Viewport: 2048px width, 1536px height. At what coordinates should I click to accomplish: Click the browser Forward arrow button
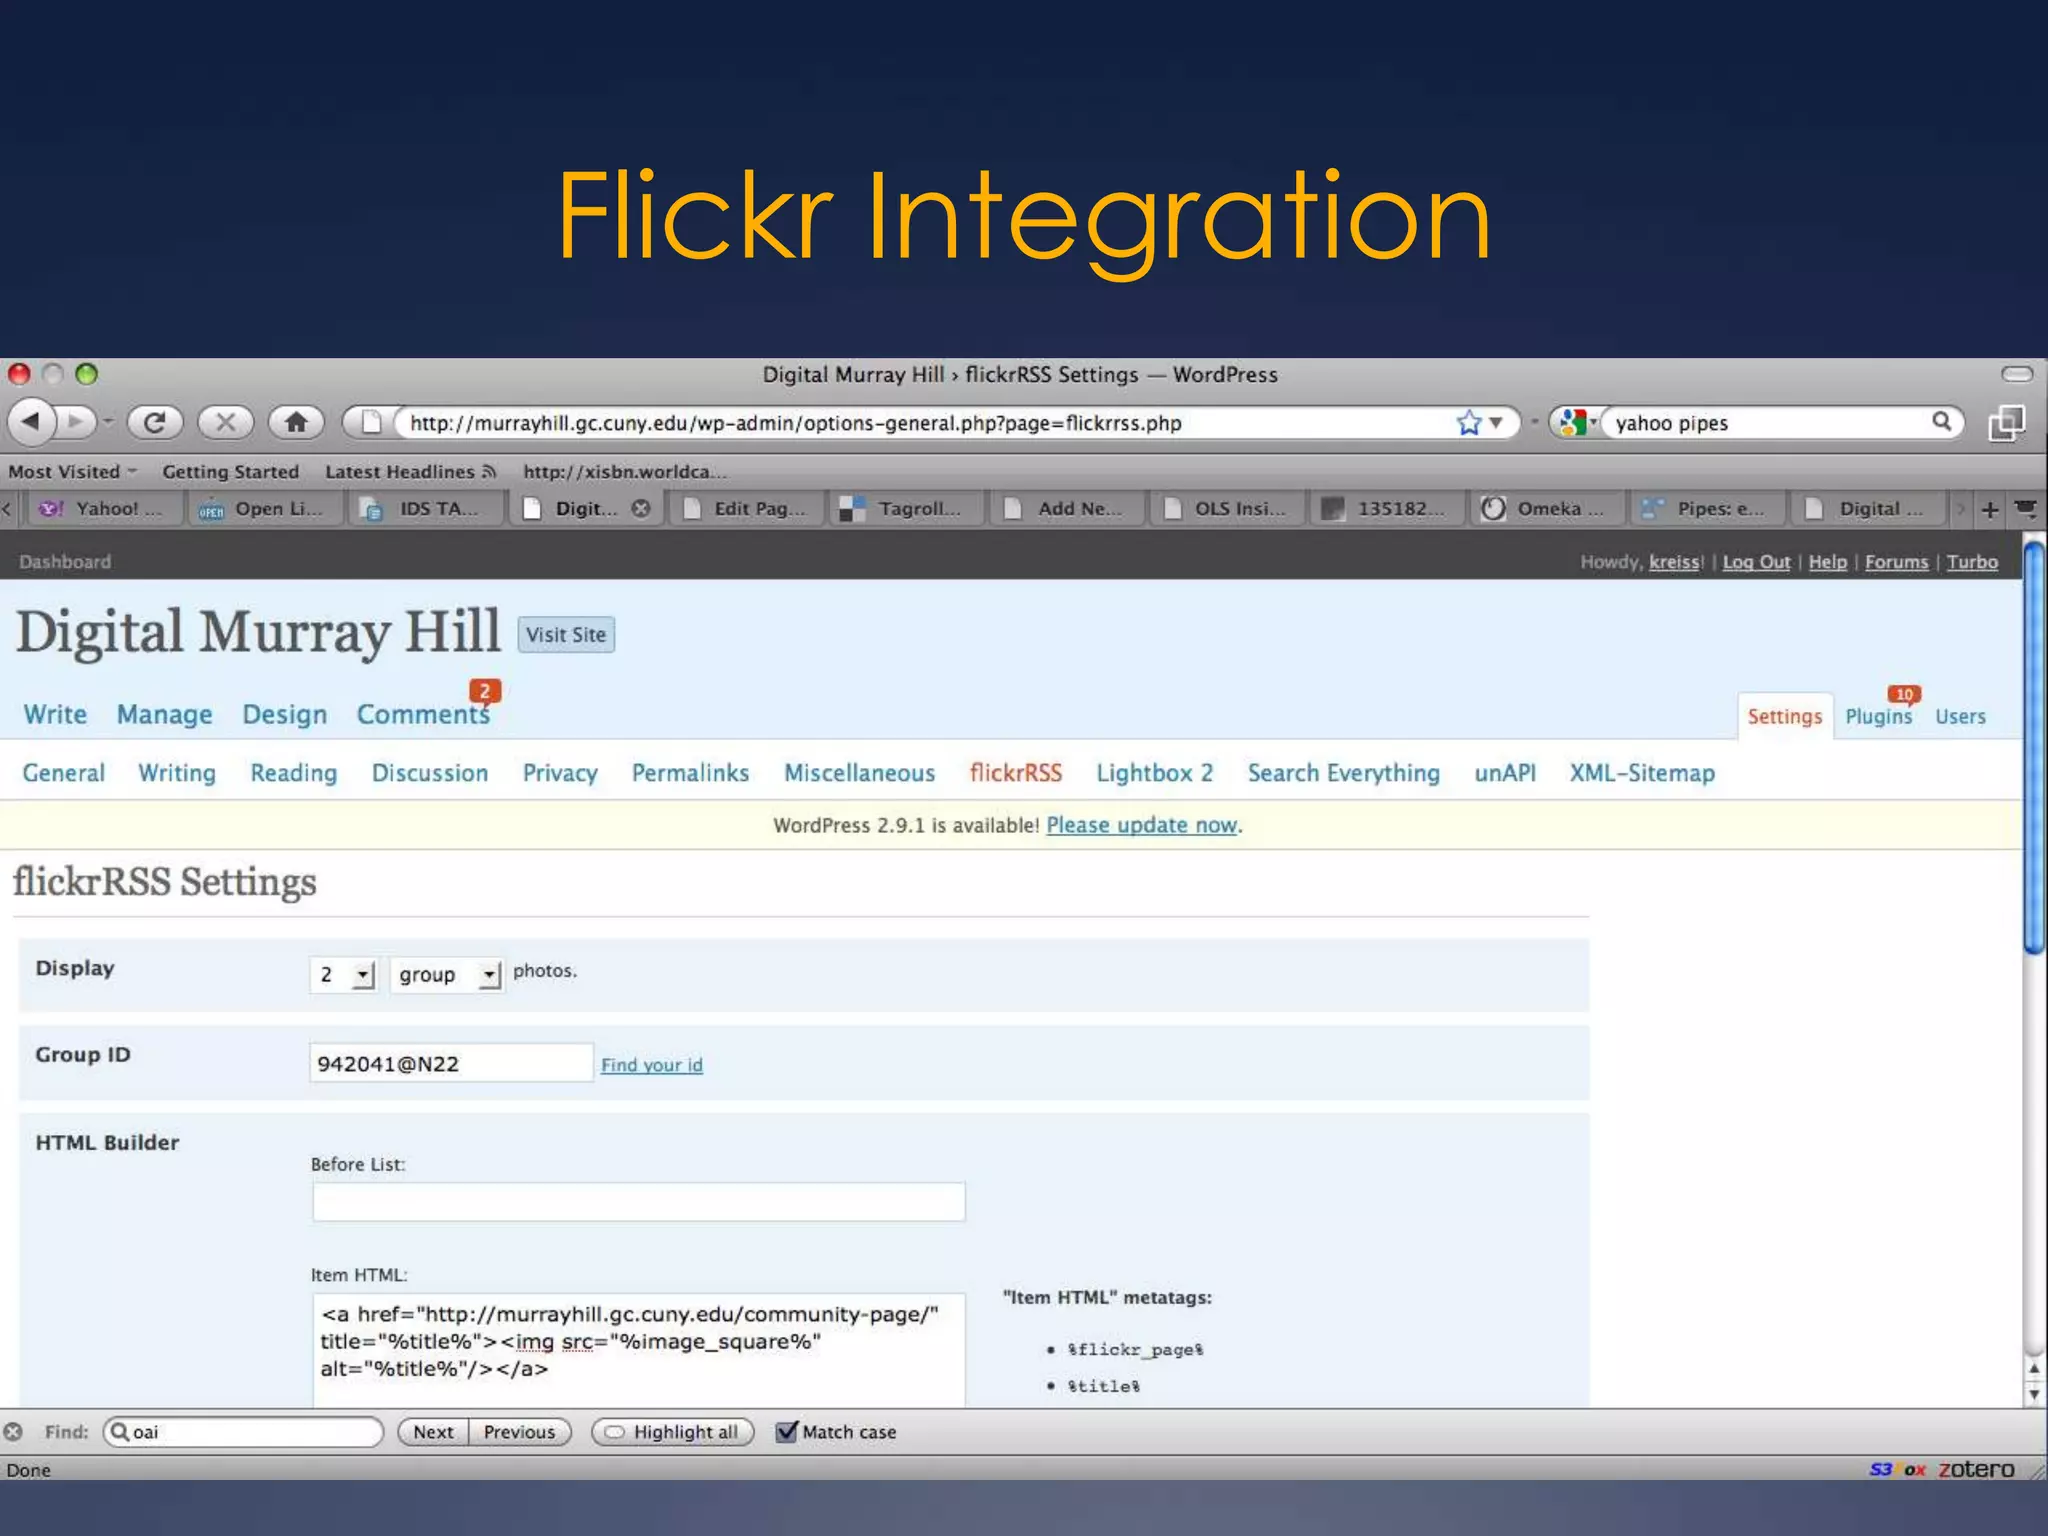point(76,422)
